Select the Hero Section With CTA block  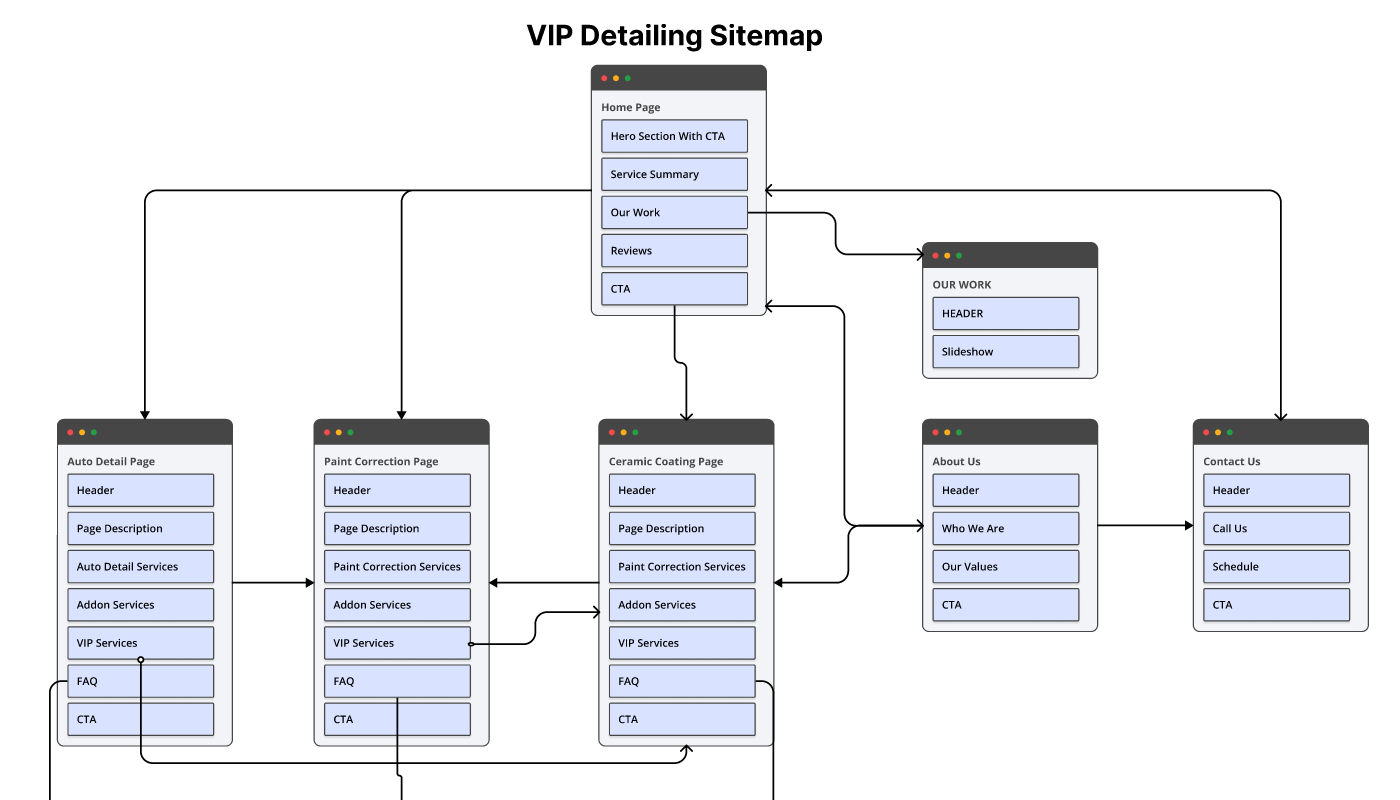click(x=674, y=136)
